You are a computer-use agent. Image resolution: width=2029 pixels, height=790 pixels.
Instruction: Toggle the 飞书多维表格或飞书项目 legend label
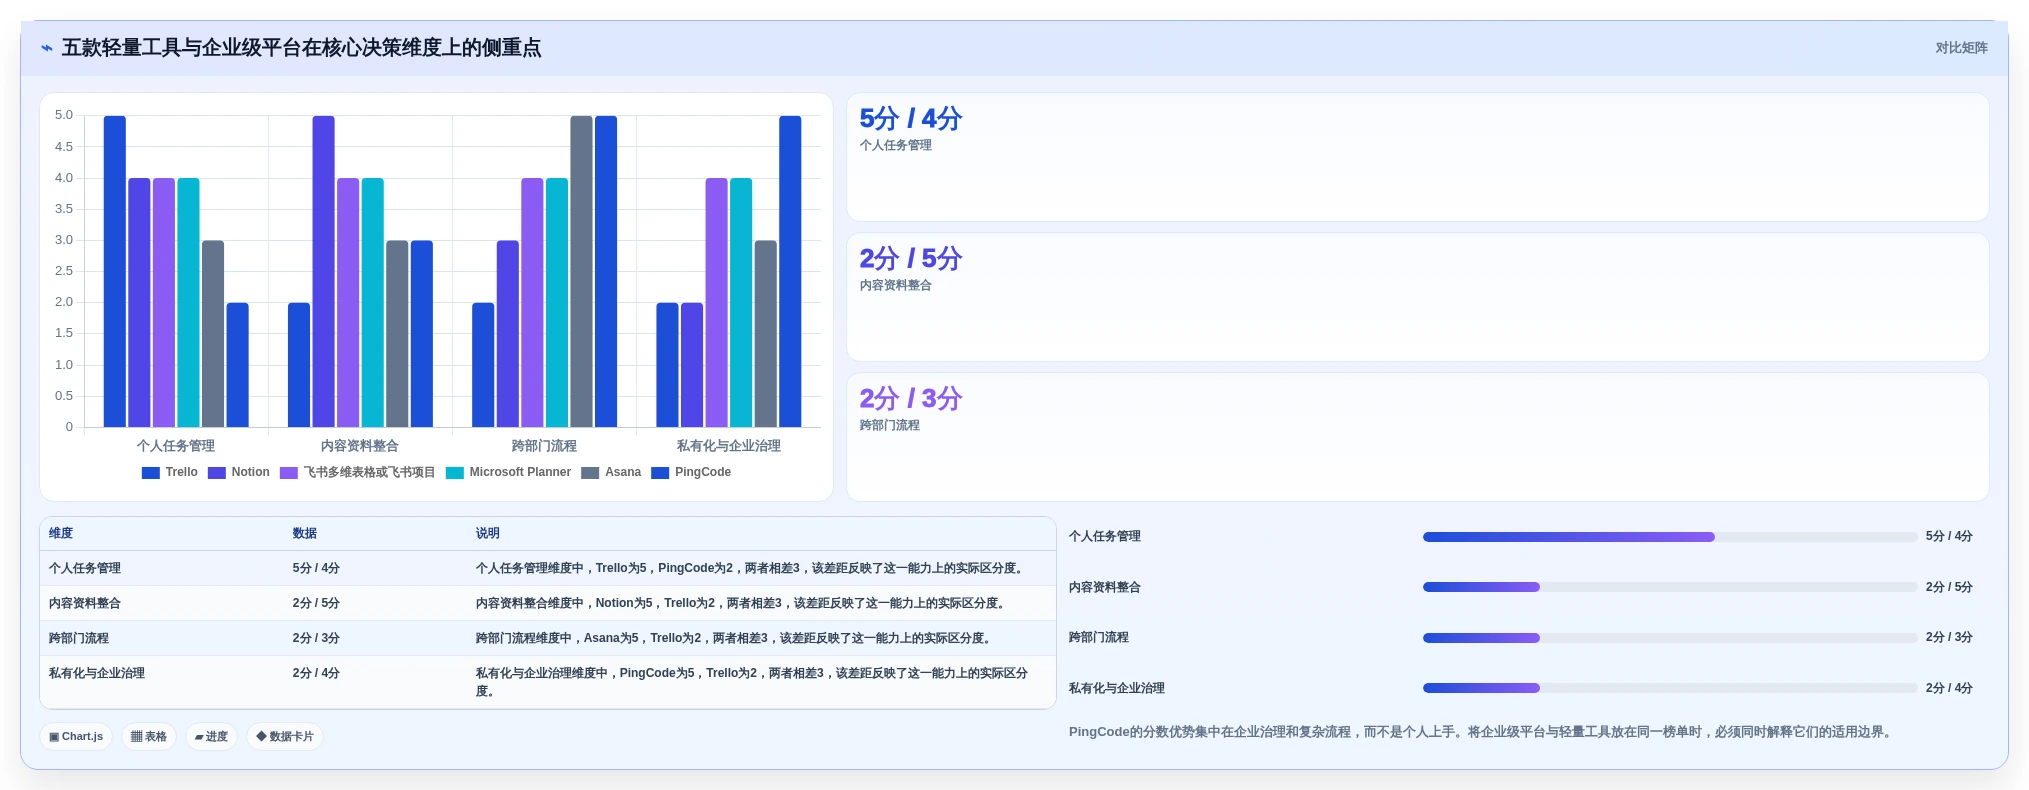[369, 473]
